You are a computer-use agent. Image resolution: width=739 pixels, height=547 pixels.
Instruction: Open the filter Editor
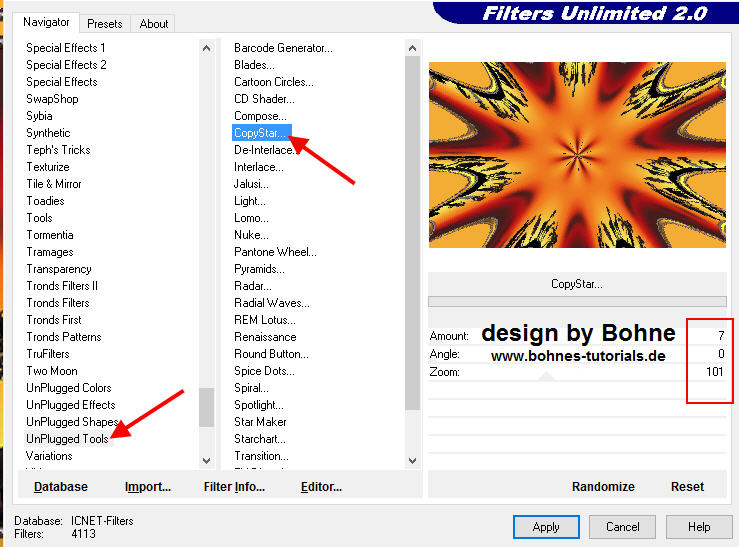pos(321,487)
